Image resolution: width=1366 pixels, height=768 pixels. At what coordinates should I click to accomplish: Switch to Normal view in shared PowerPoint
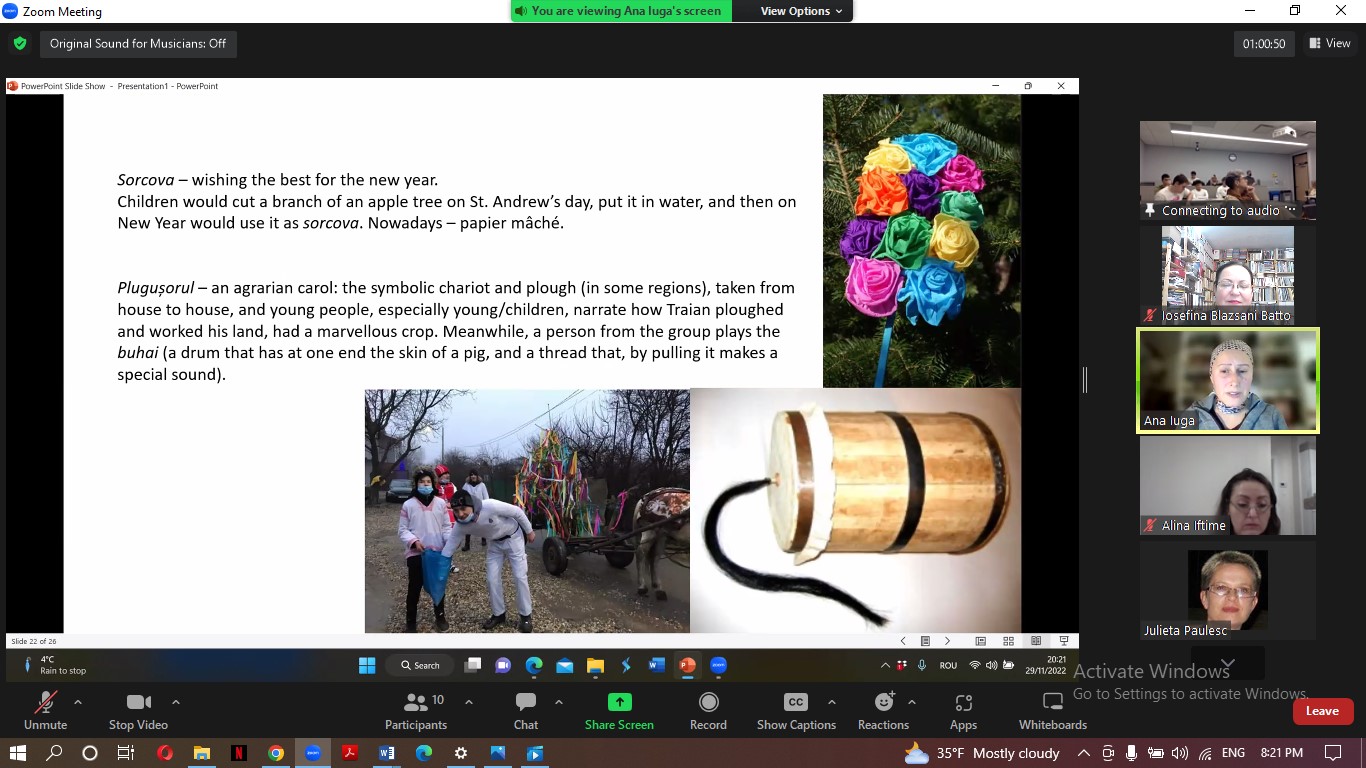coord(980,641)
